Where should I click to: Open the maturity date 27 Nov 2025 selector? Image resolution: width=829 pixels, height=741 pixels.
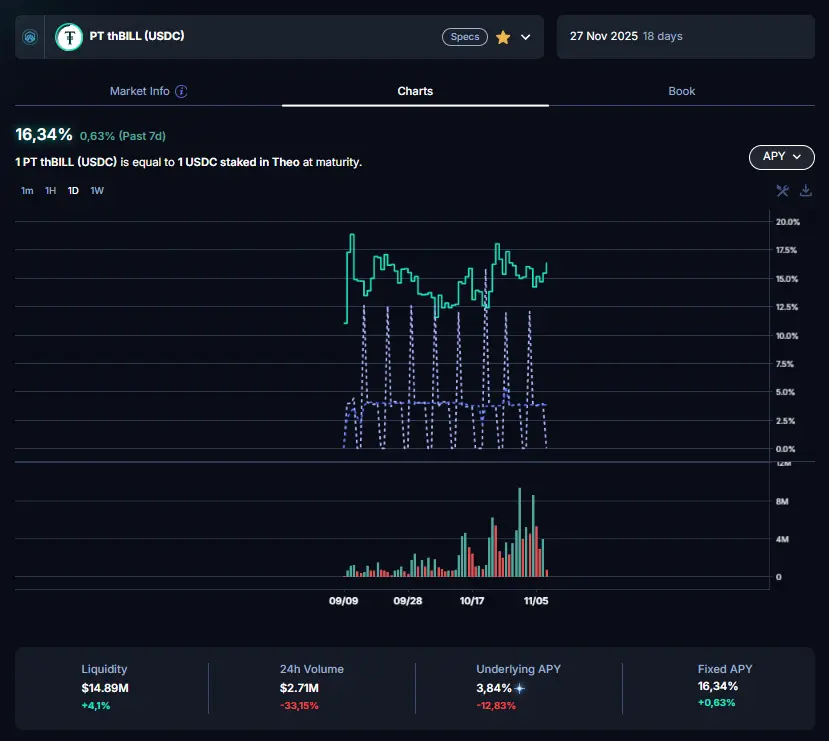[625, 37]
